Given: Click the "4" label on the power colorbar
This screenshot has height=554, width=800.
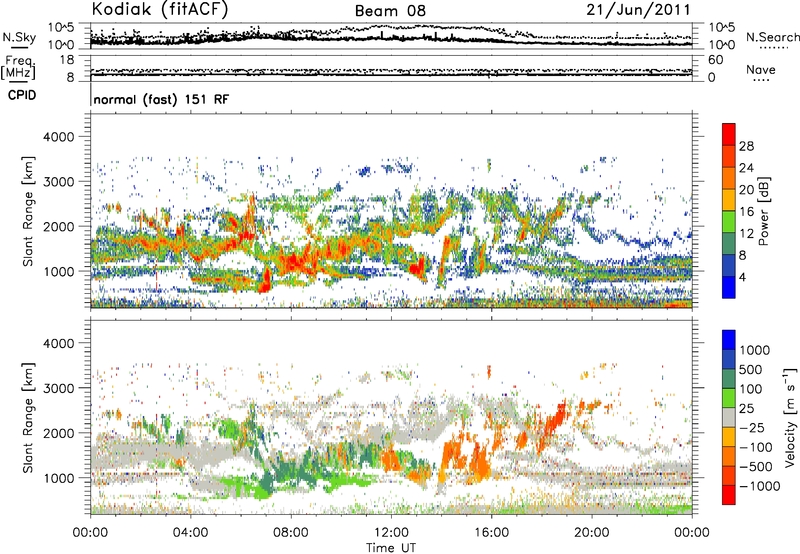Looking at the screenshot, I should pos(742,277).
